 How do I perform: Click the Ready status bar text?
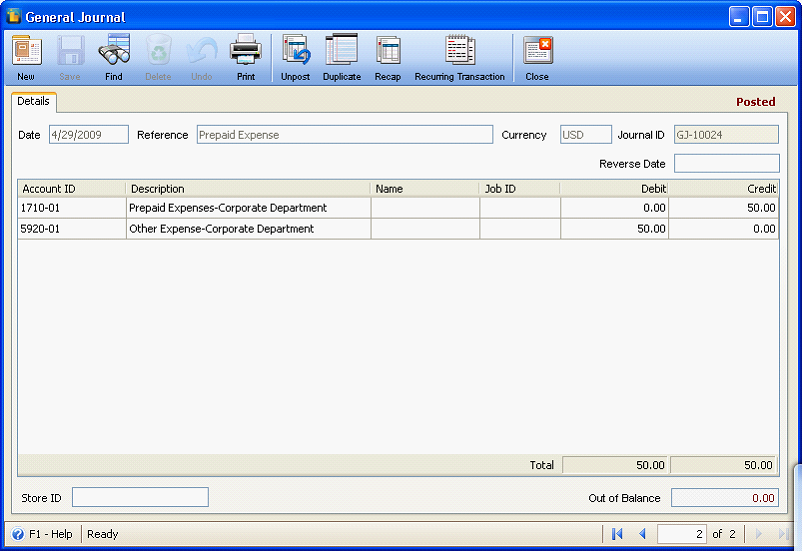102,534
